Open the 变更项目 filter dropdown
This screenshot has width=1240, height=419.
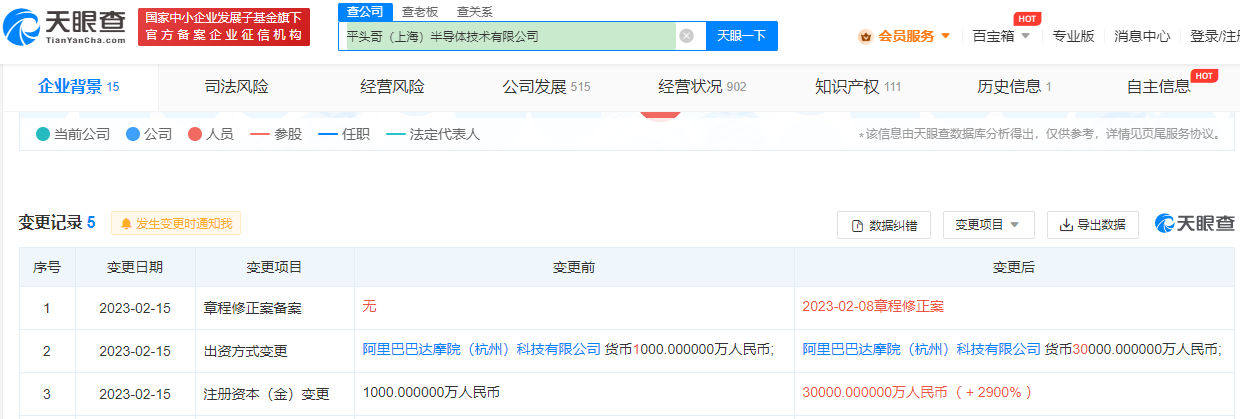pos(988,225)
